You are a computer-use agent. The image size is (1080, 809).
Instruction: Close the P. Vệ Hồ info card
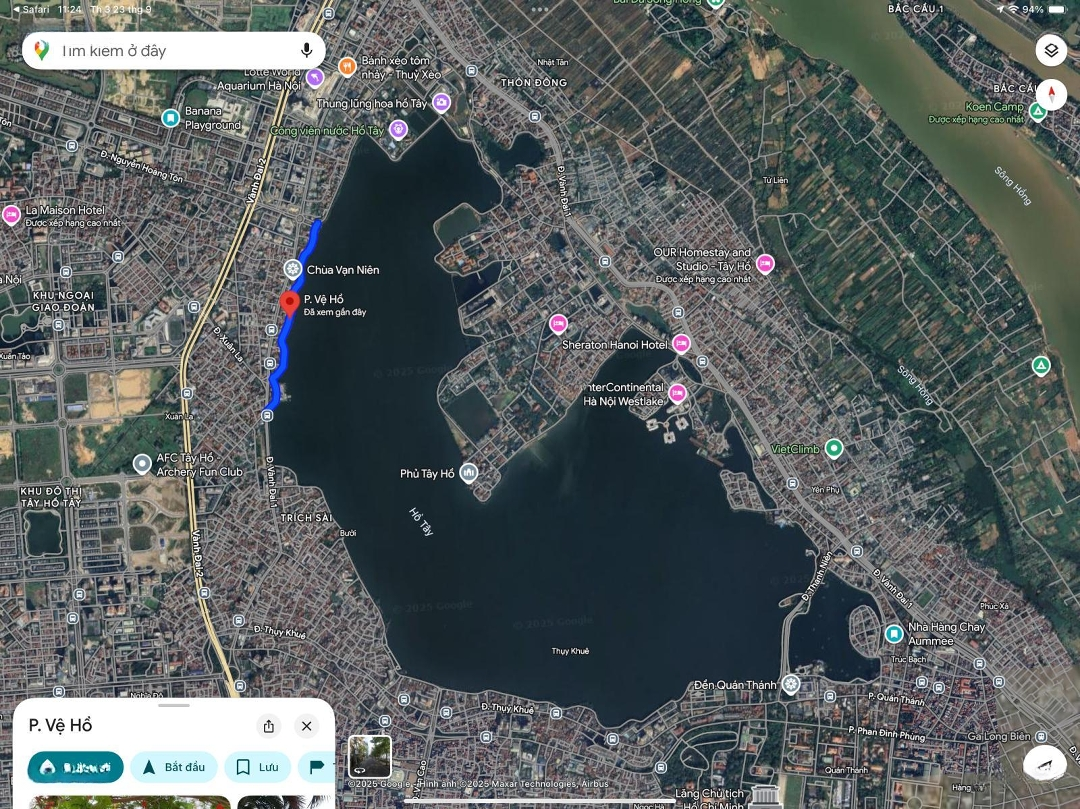[x=307, y=726]
